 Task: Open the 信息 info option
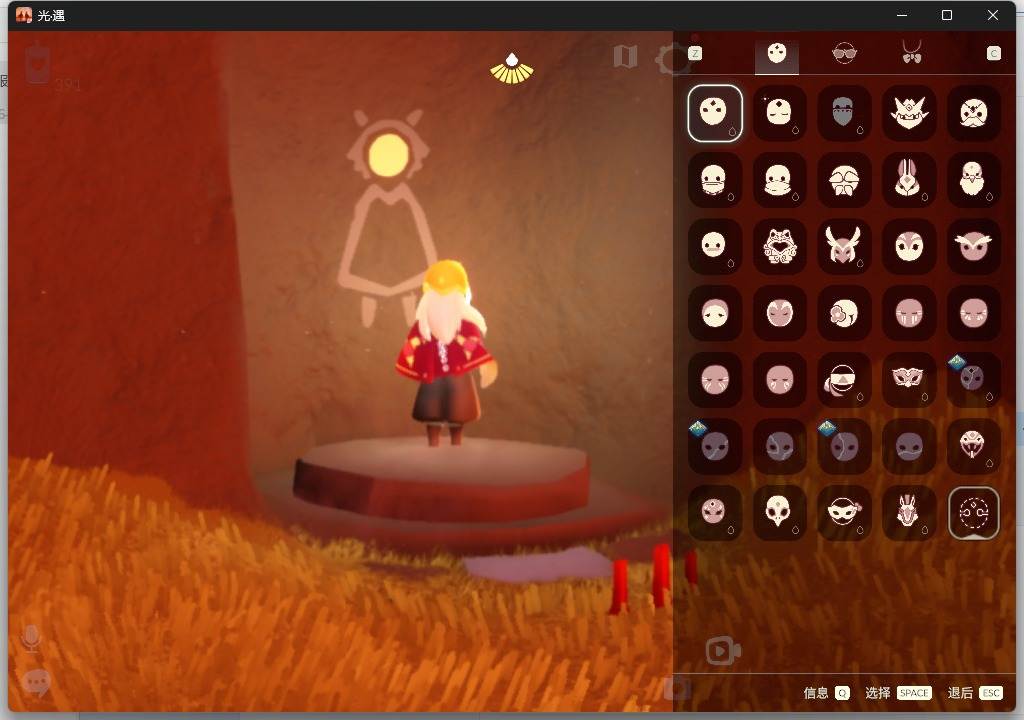pos(826,693)
